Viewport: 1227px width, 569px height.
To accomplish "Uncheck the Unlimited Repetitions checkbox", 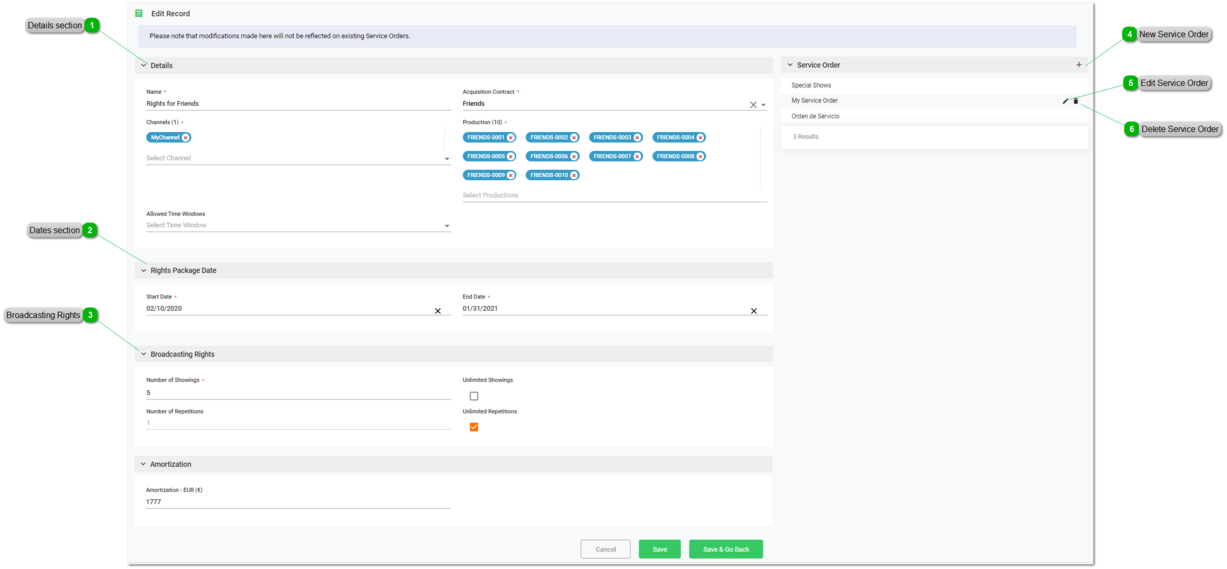I will [x=474, y=427].
